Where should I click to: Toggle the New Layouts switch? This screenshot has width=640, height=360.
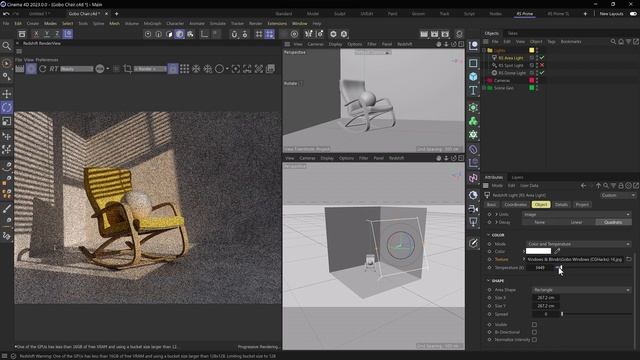point(633,14)
